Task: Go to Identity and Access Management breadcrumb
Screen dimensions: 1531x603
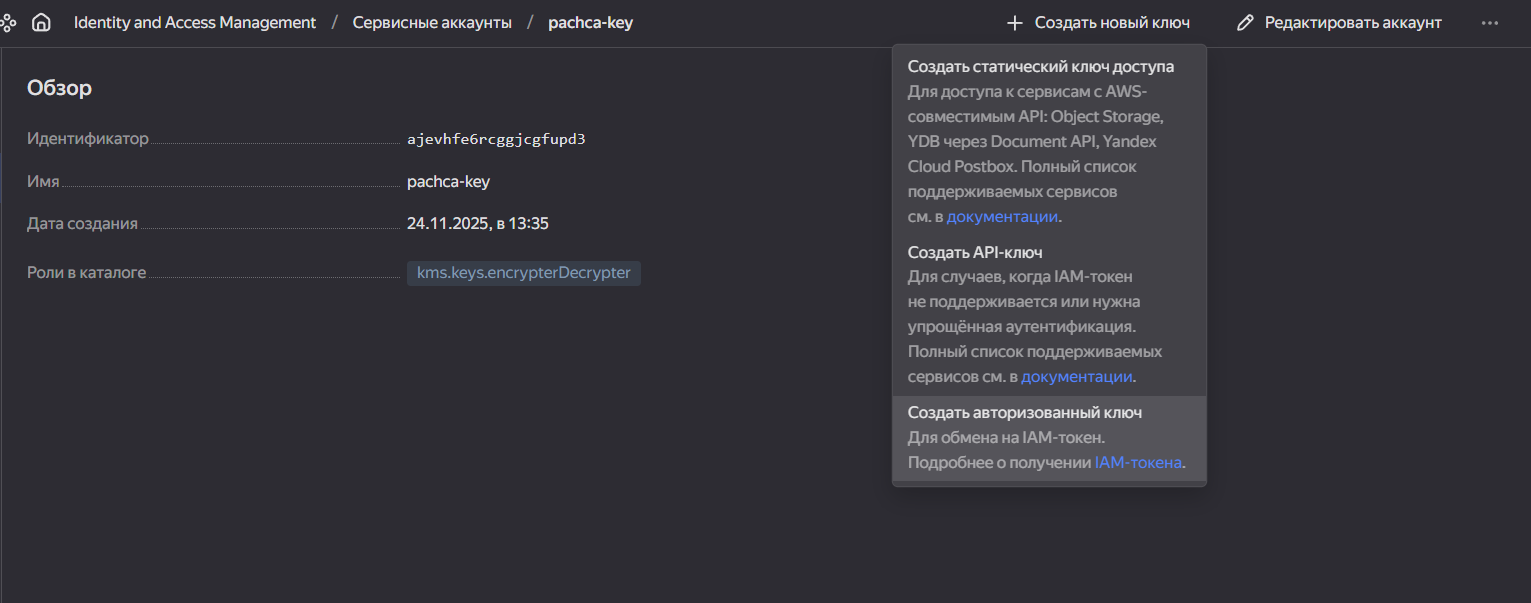Action: pyautogui.click(x=195, y=22)
